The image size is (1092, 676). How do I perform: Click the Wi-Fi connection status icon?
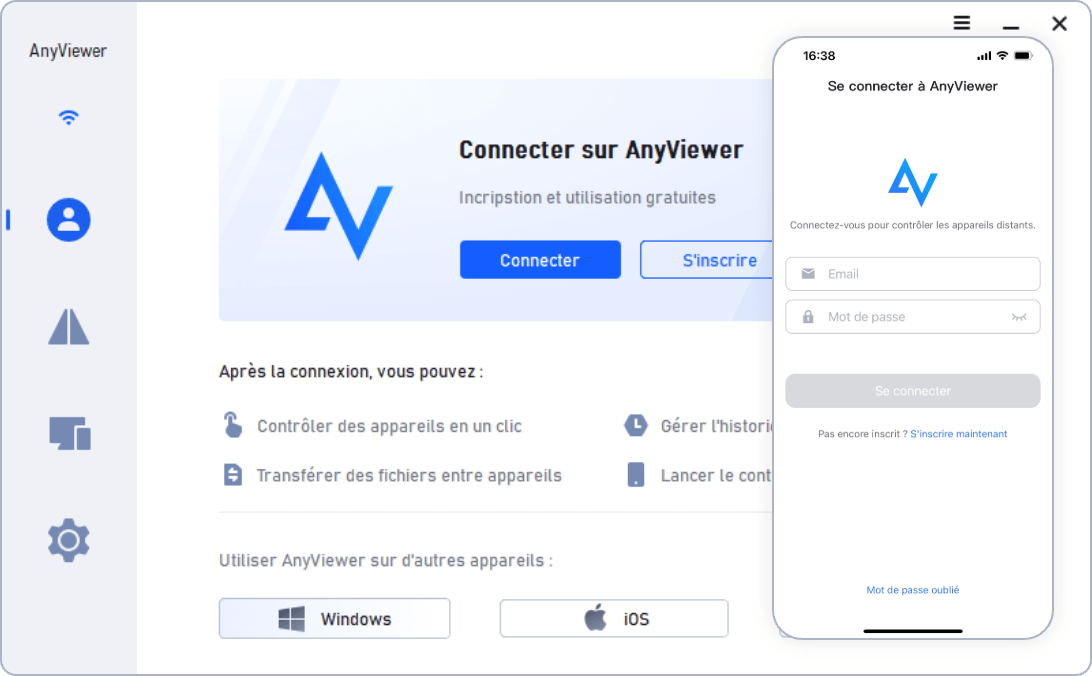[x=68, y=117]
